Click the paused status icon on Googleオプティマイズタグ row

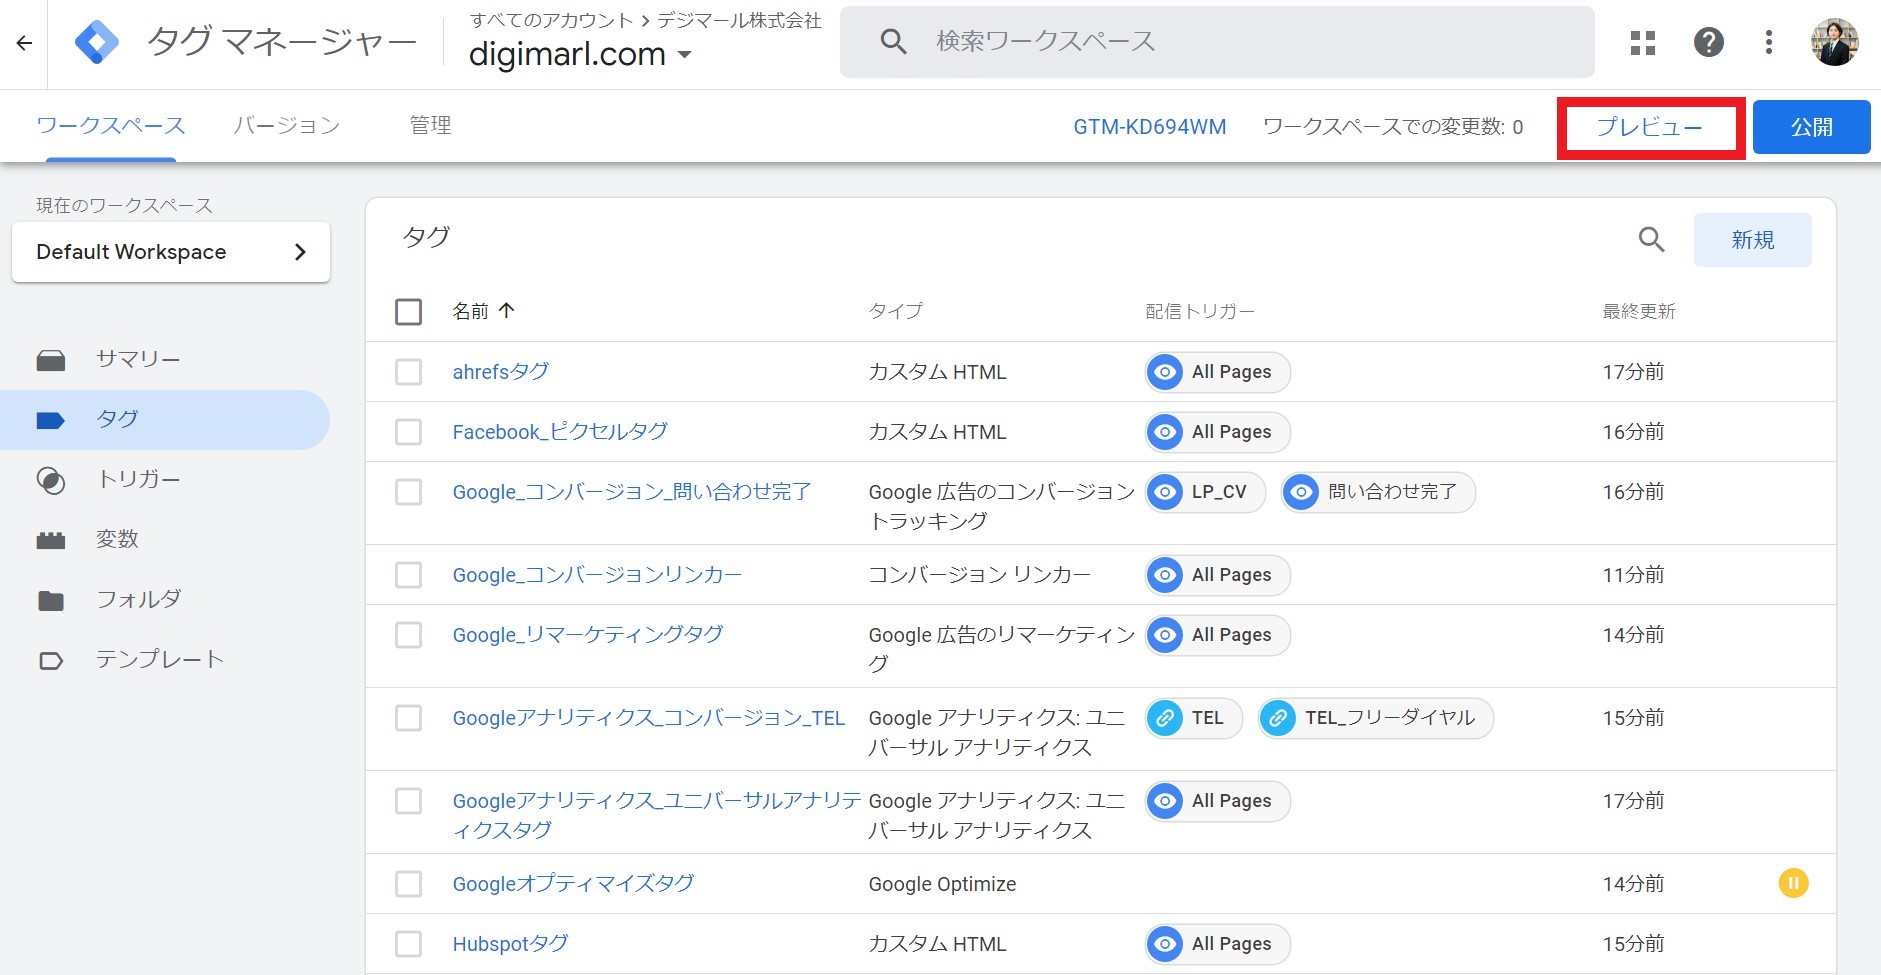(1793, 883)
